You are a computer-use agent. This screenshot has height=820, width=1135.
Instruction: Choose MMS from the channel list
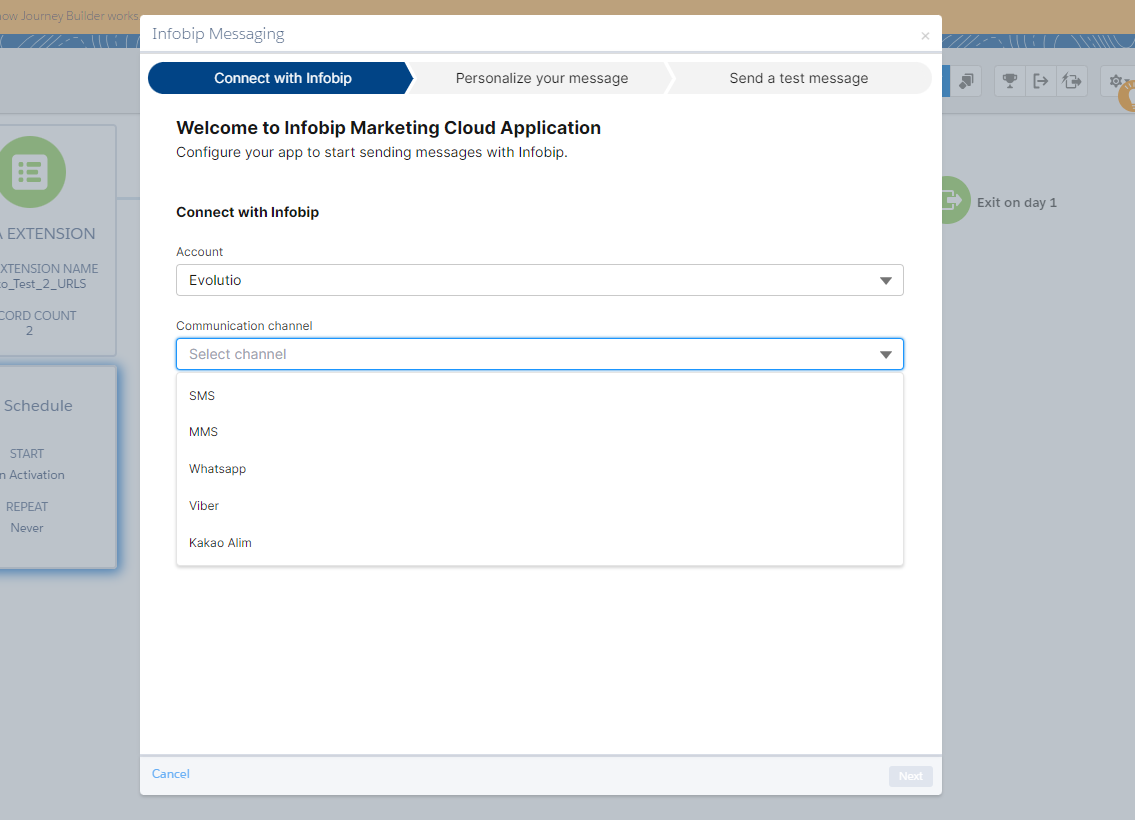539,432
